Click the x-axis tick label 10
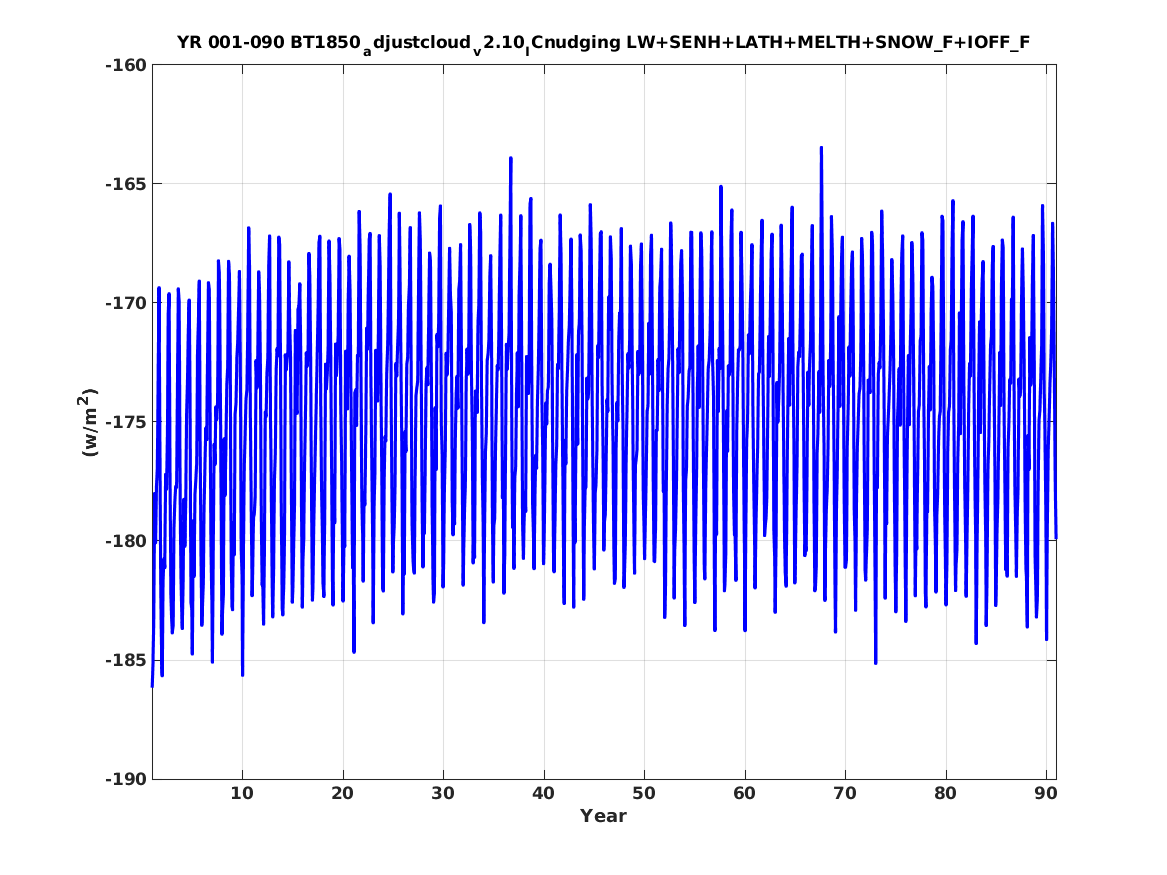1167x875 pixels. (242, 794)
